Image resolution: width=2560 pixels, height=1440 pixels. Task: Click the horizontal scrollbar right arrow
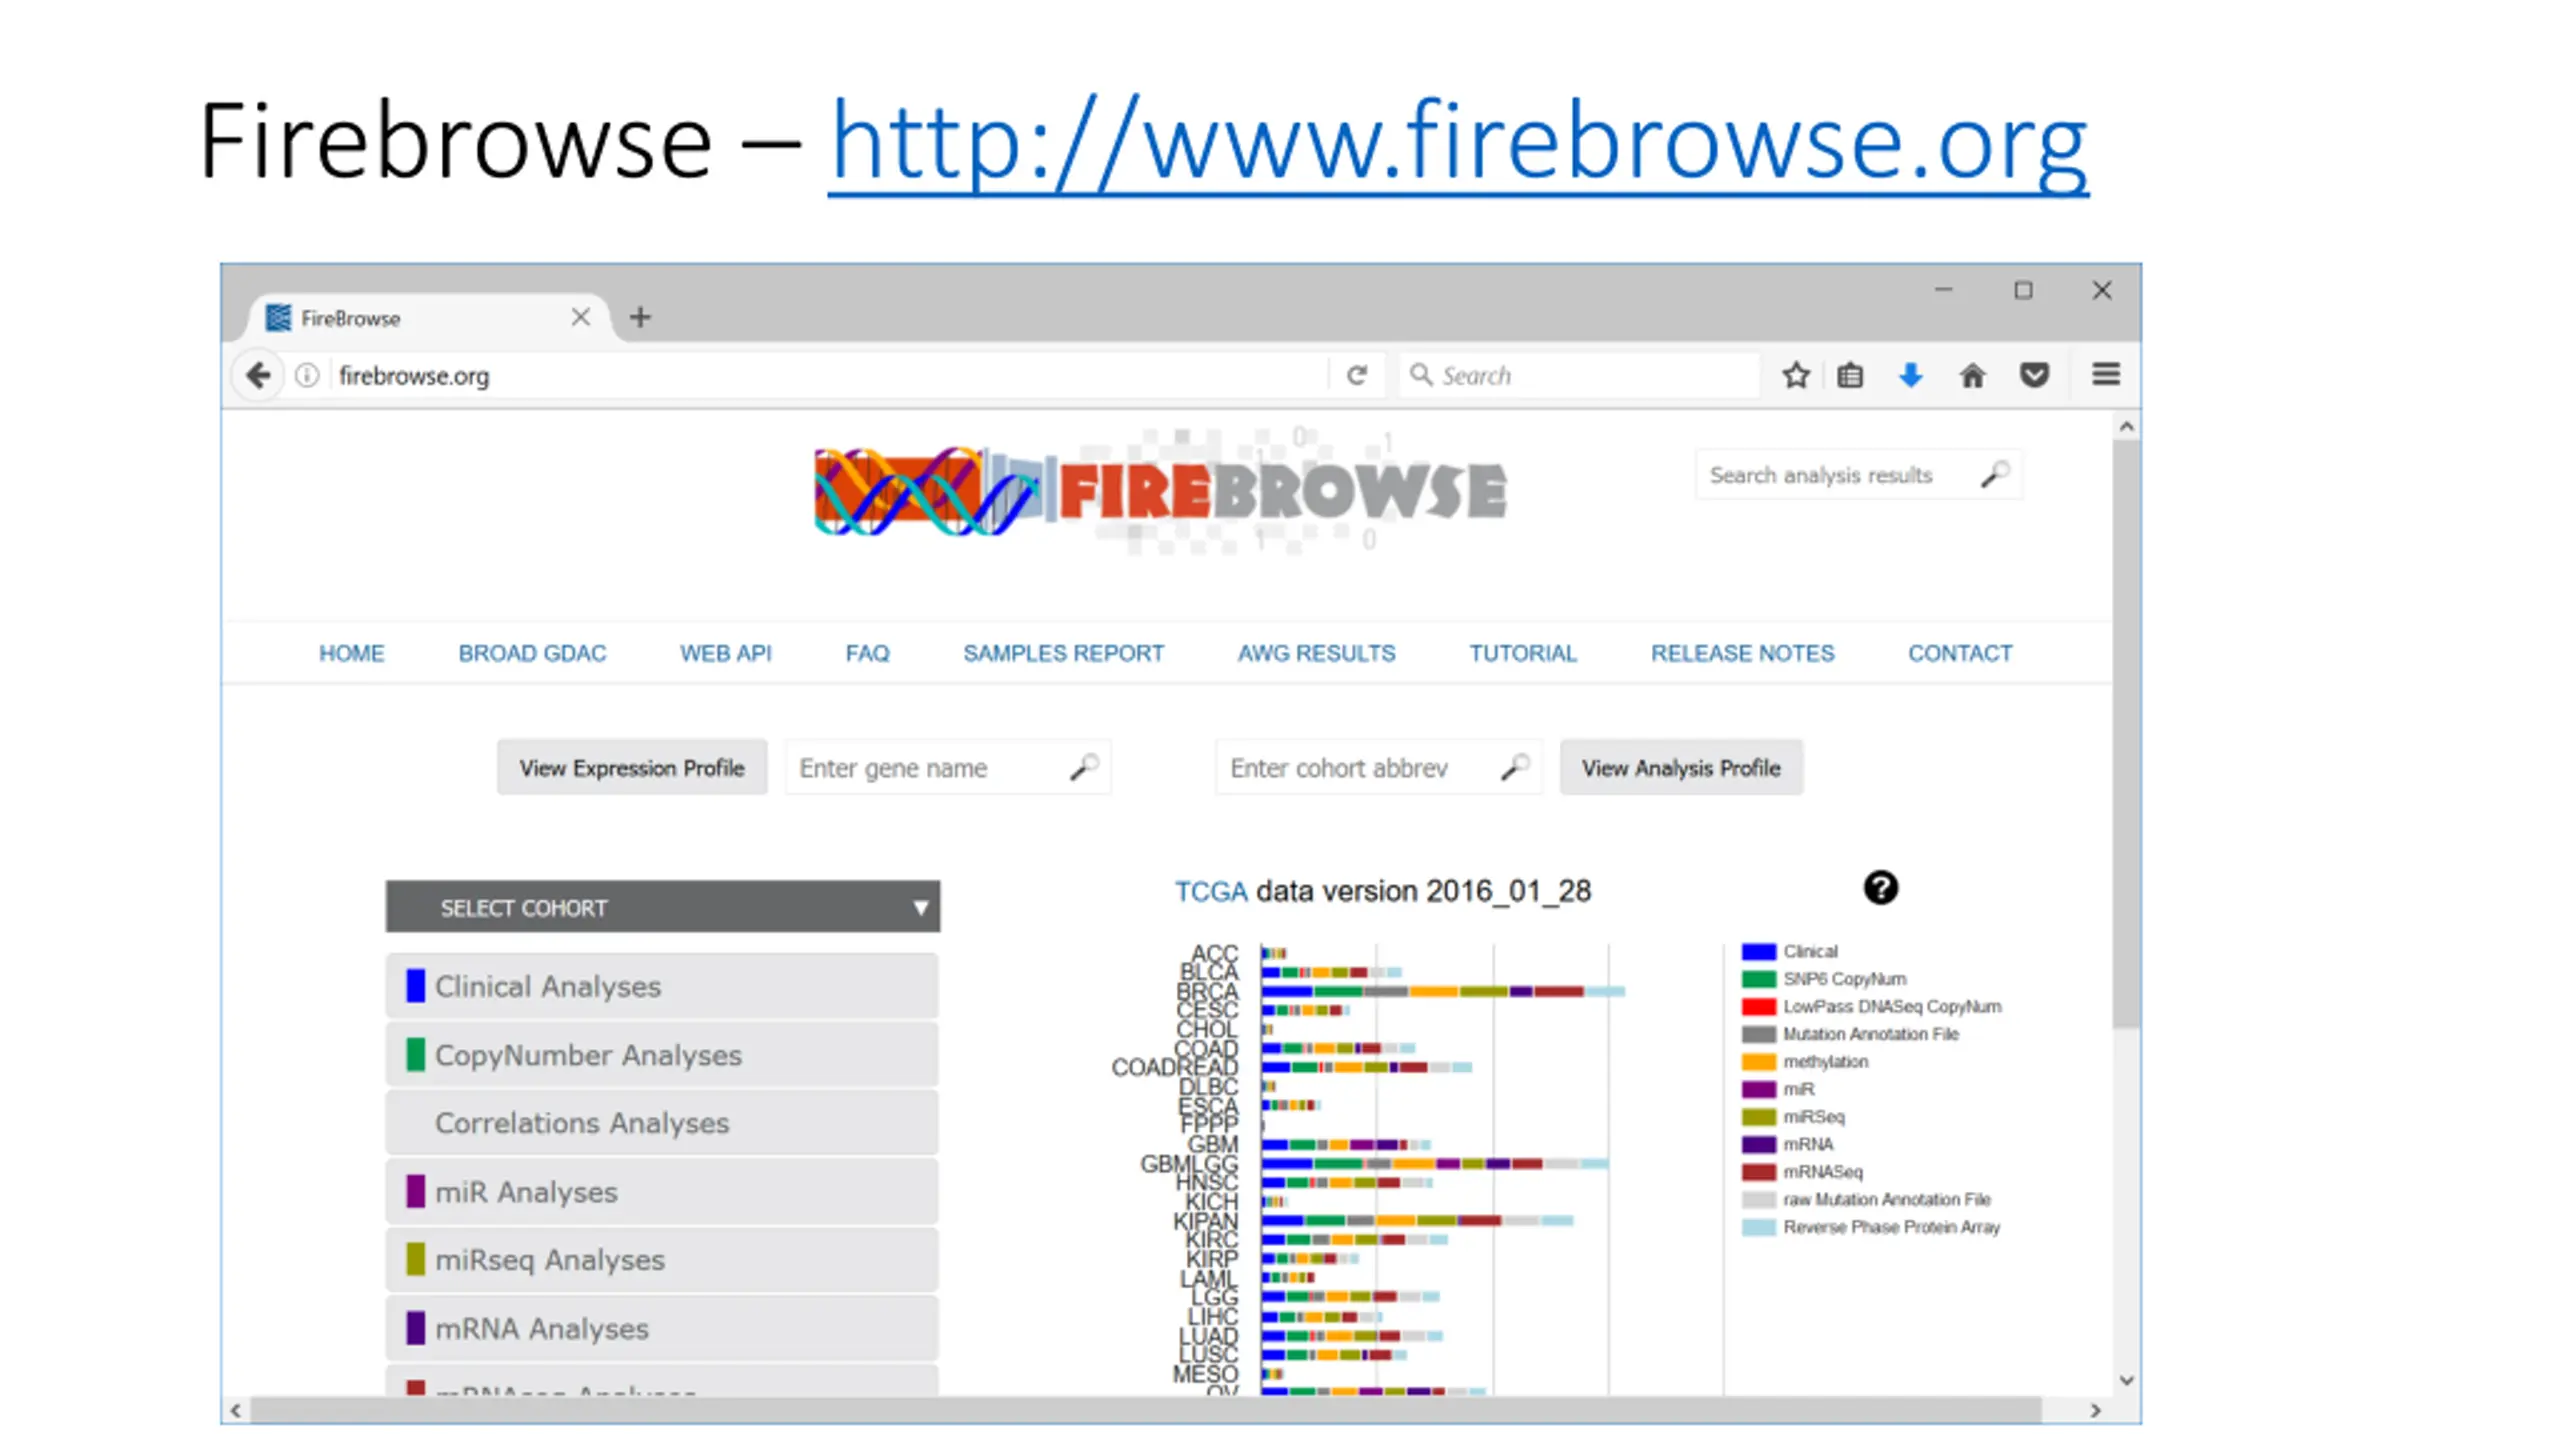pyautogui.click(x=2095, y=1410)
